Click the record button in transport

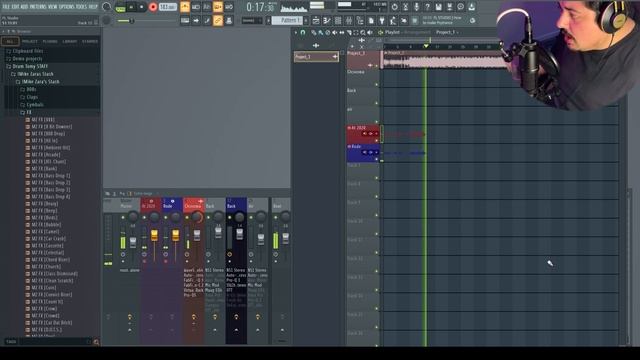pos(153,7)
